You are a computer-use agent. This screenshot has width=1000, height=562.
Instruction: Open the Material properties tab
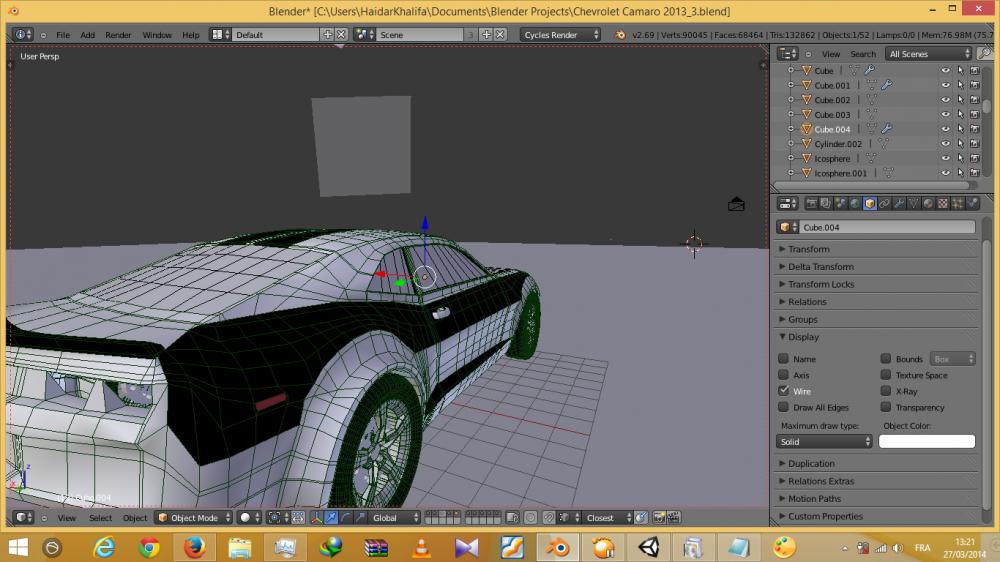click(x=929, y=203)
